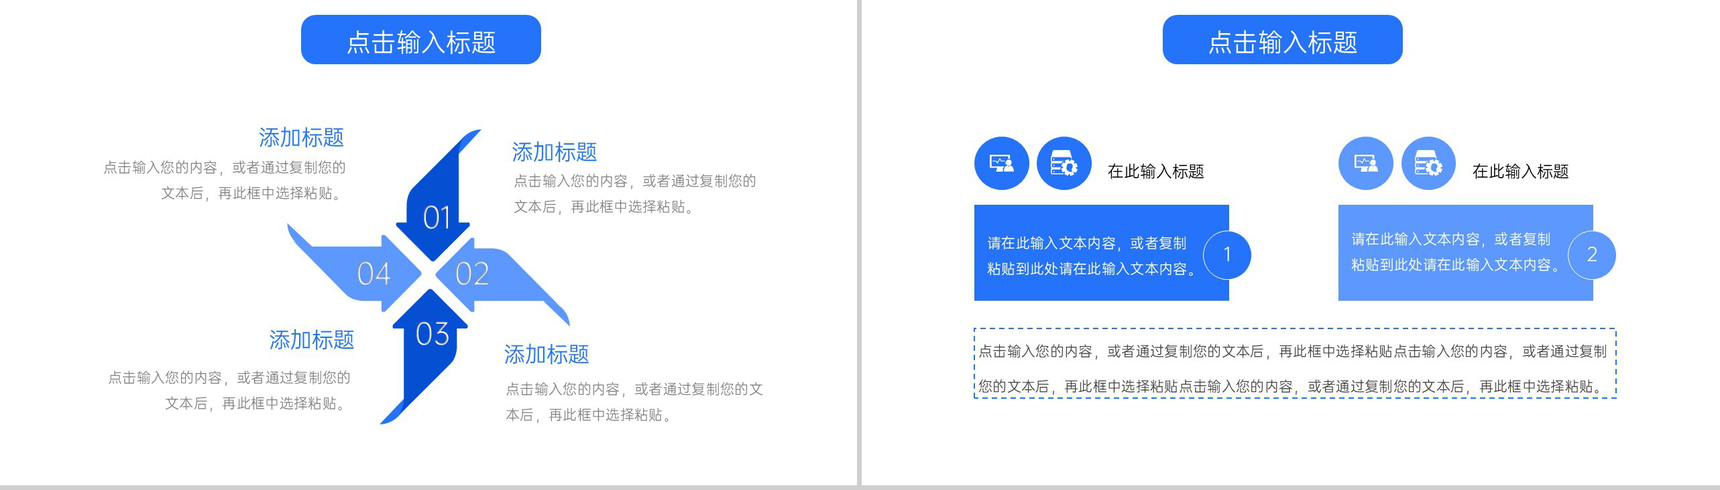Click 在此输入标题 next to dark blue icons
The width and height of the screenshot is (1720, 490).
pyautogui.click(x=1155, y=171)
